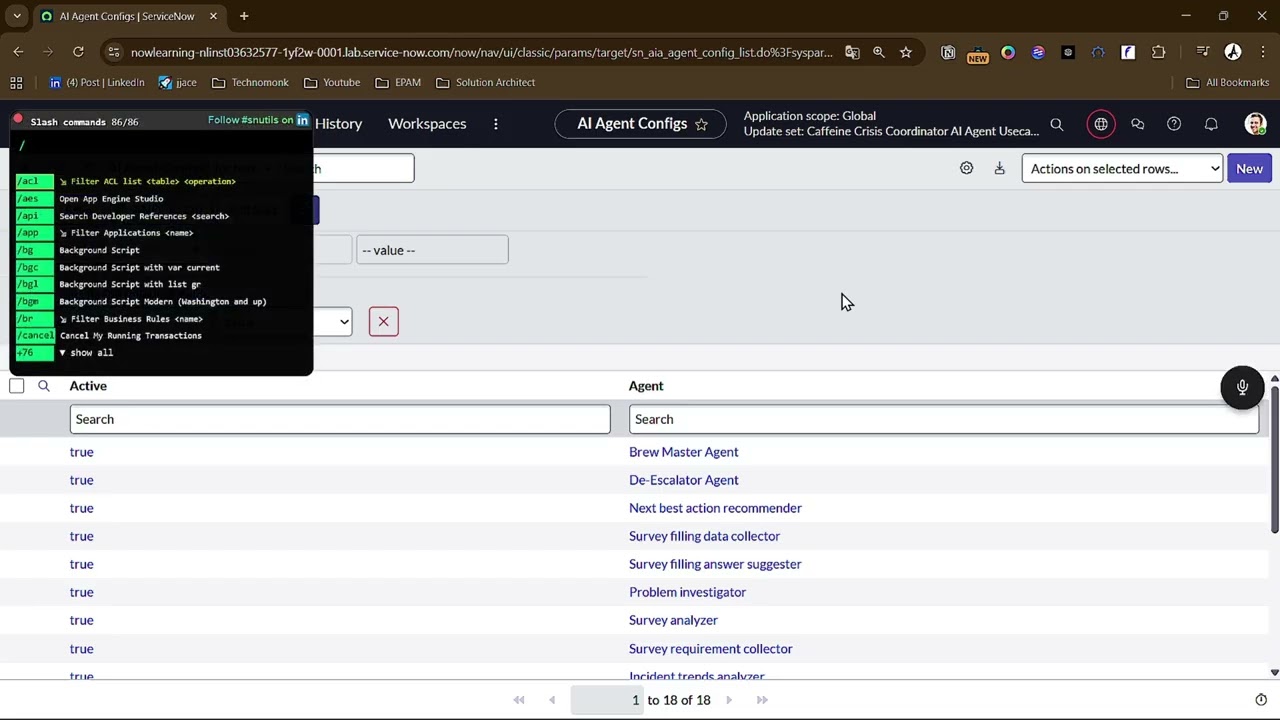Open the Workspaces menu

(427, 124)
